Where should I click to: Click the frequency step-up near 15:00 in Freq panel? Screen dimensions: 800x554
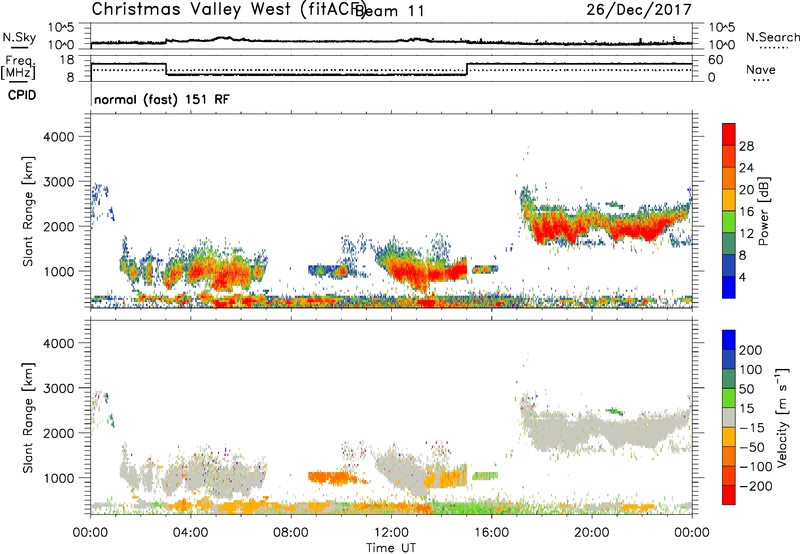click(467, 69)
